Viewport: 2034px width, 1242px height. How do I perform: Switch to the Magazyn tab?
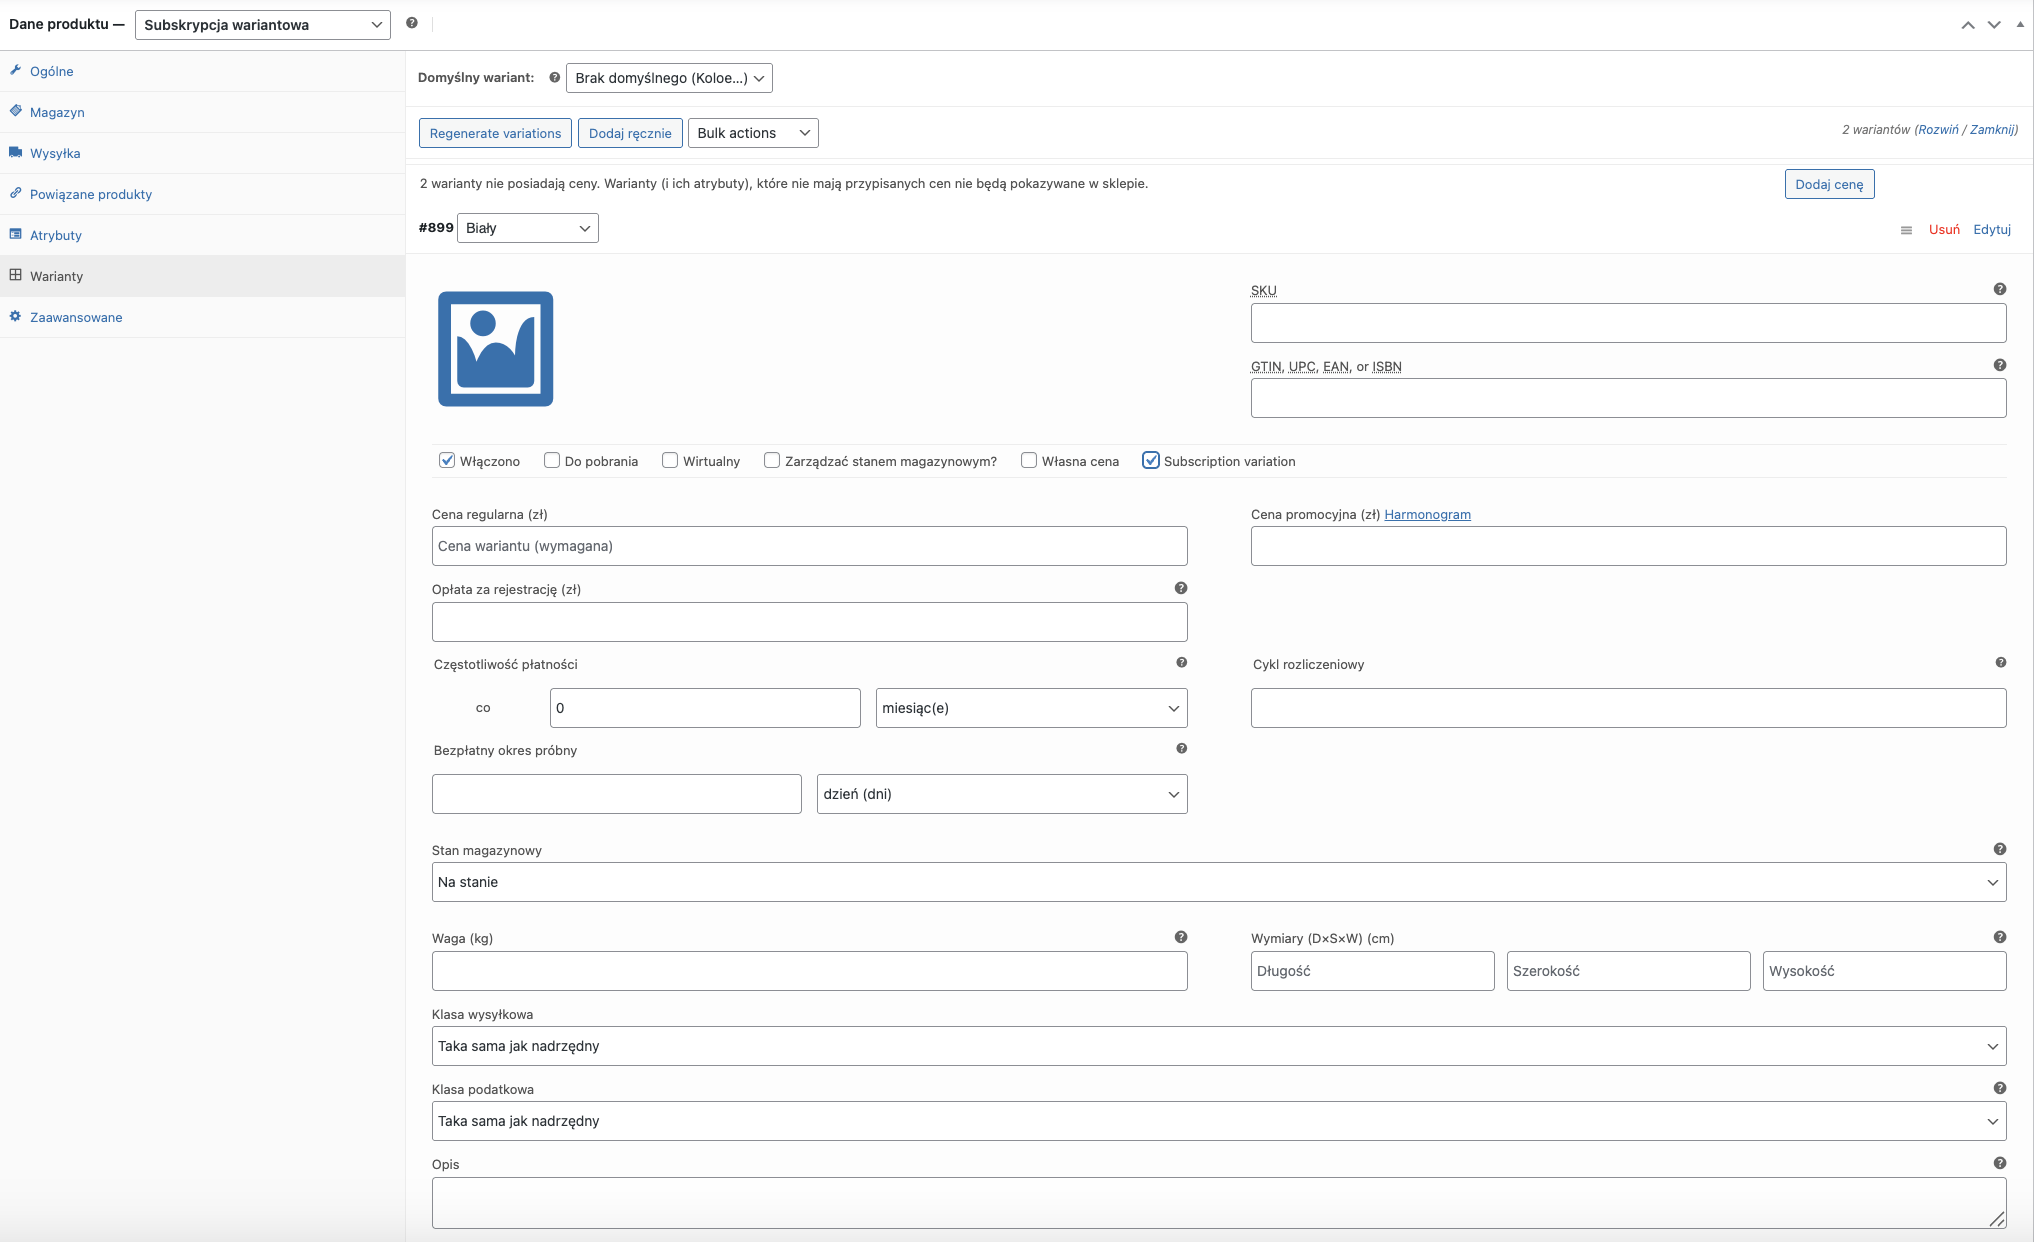coord(57,112)
